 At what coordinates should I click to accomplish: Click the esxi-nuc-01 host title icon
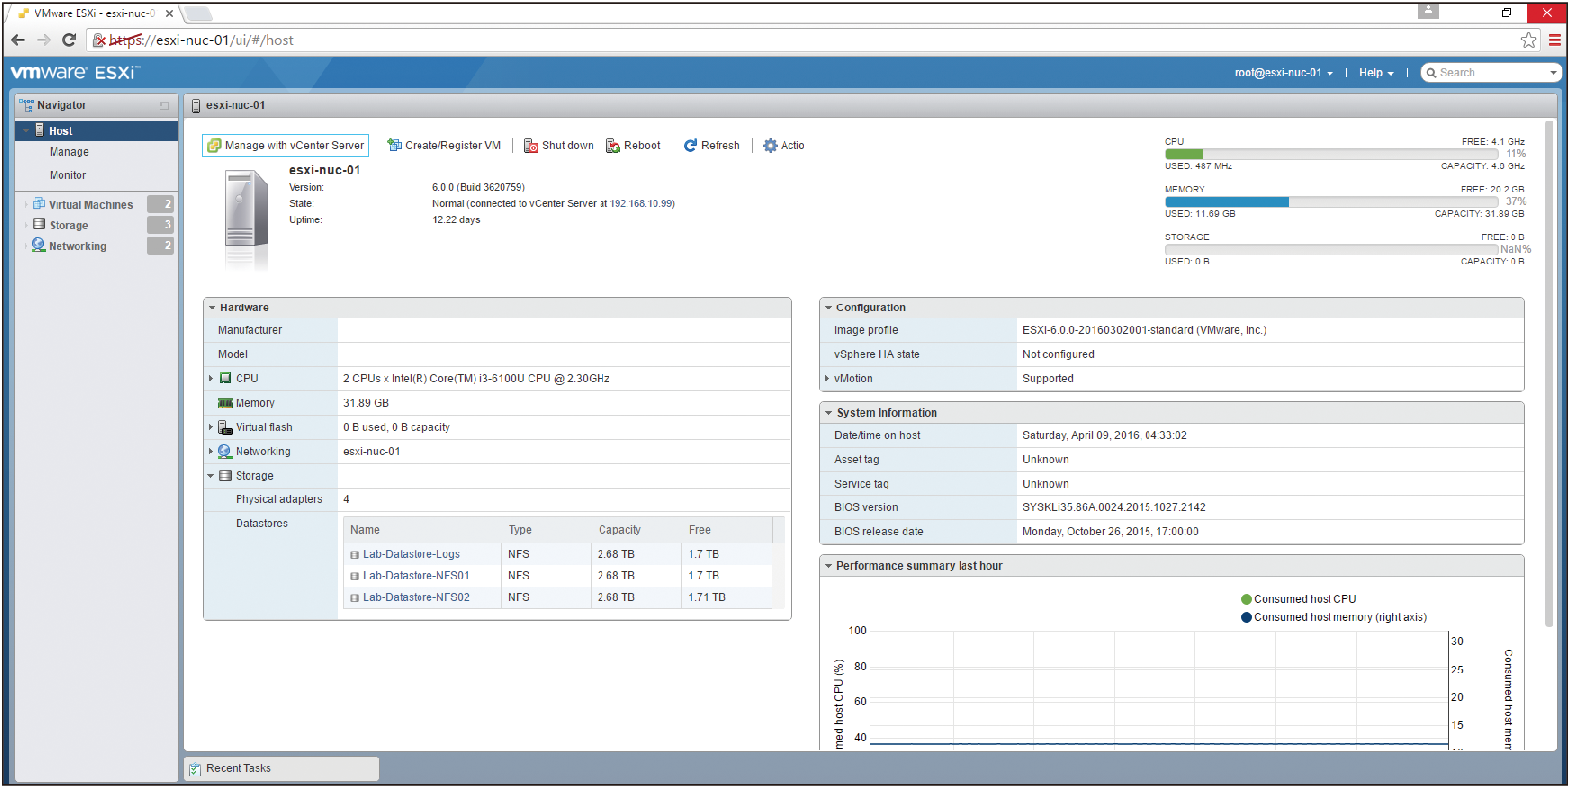(x=196, y=105)
